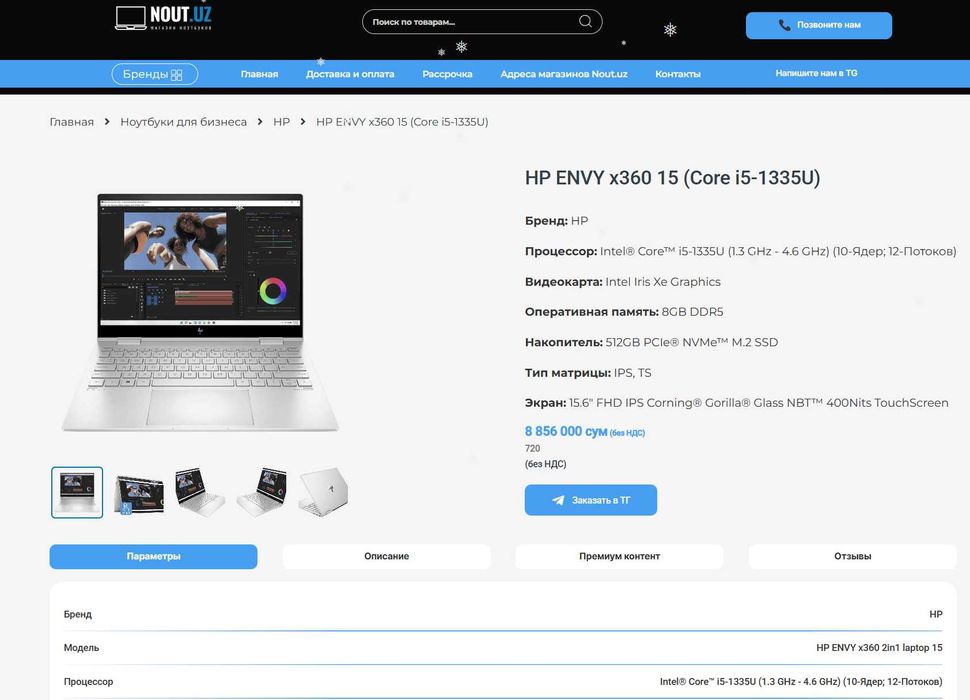Switch to the Описание tab
970x700 pixels.
coord(387,557)
